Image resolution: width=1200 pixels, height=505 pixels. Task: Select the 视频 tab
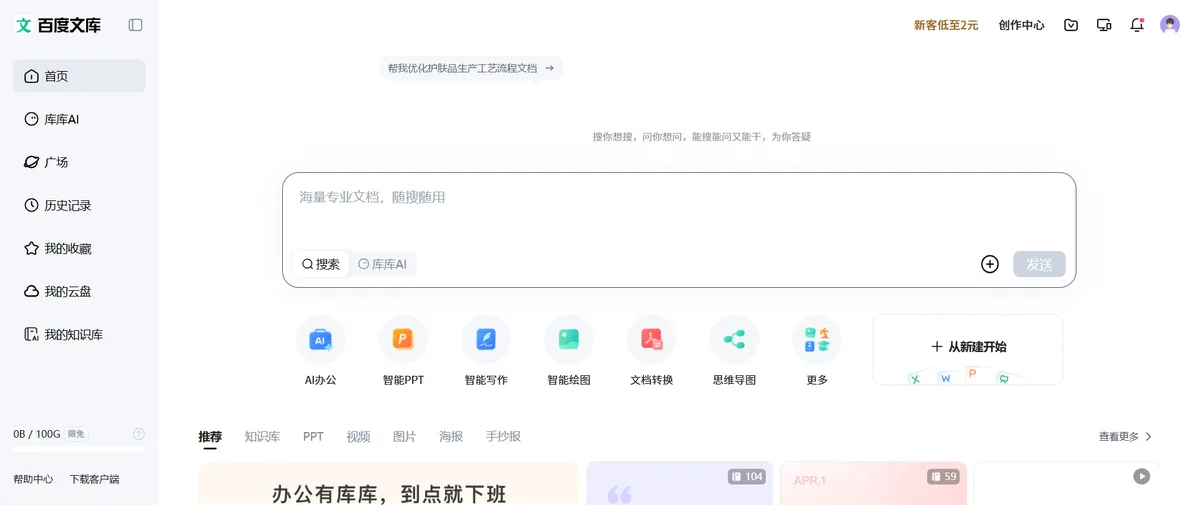click(358, 437)
